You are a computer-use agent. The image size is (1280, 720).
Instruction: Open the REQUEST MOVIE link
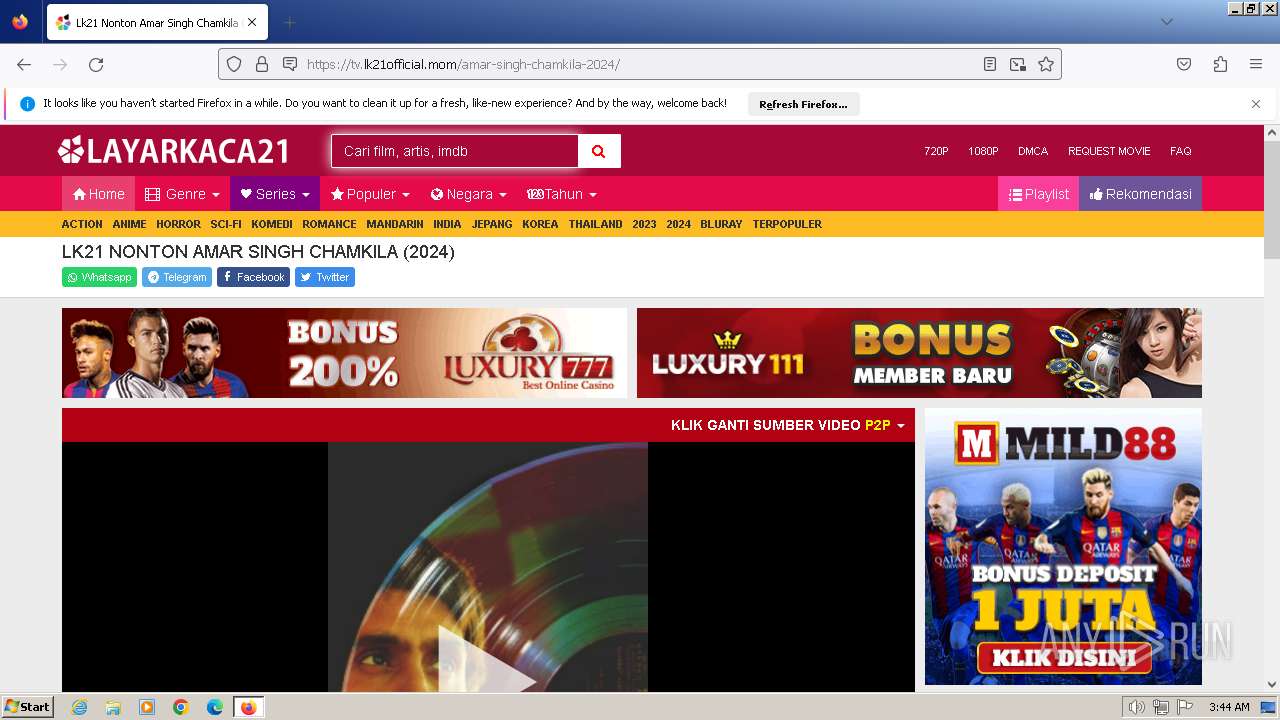click(1109, 151)
